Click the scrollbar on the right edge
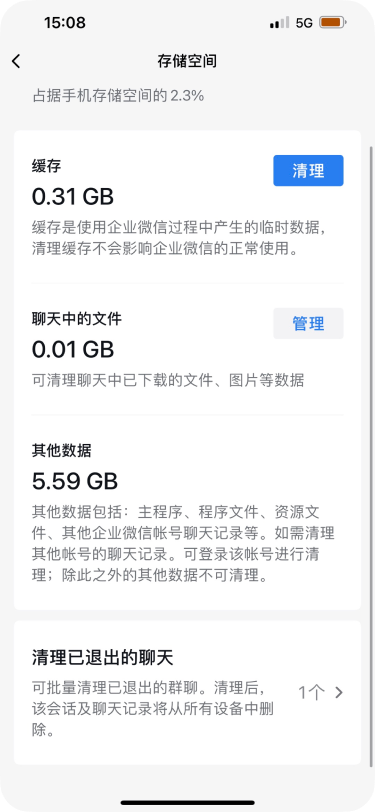Viewport: 375px width, 812px height. pyautogui.click(x=371, y=456)
